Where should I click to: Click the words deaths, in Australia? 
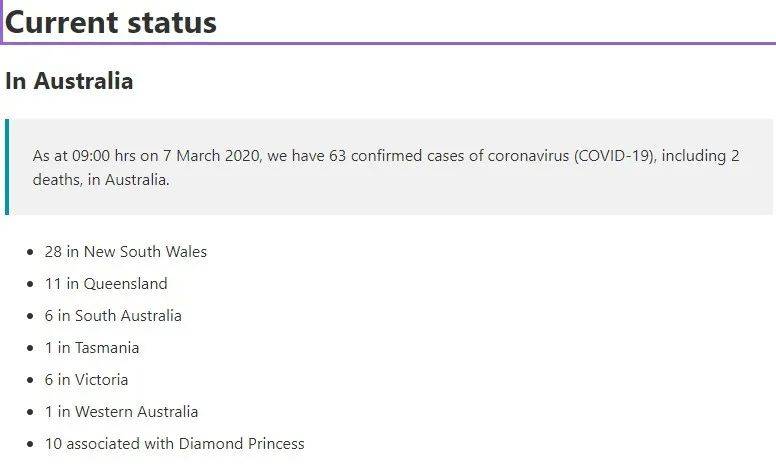[101, 180]
